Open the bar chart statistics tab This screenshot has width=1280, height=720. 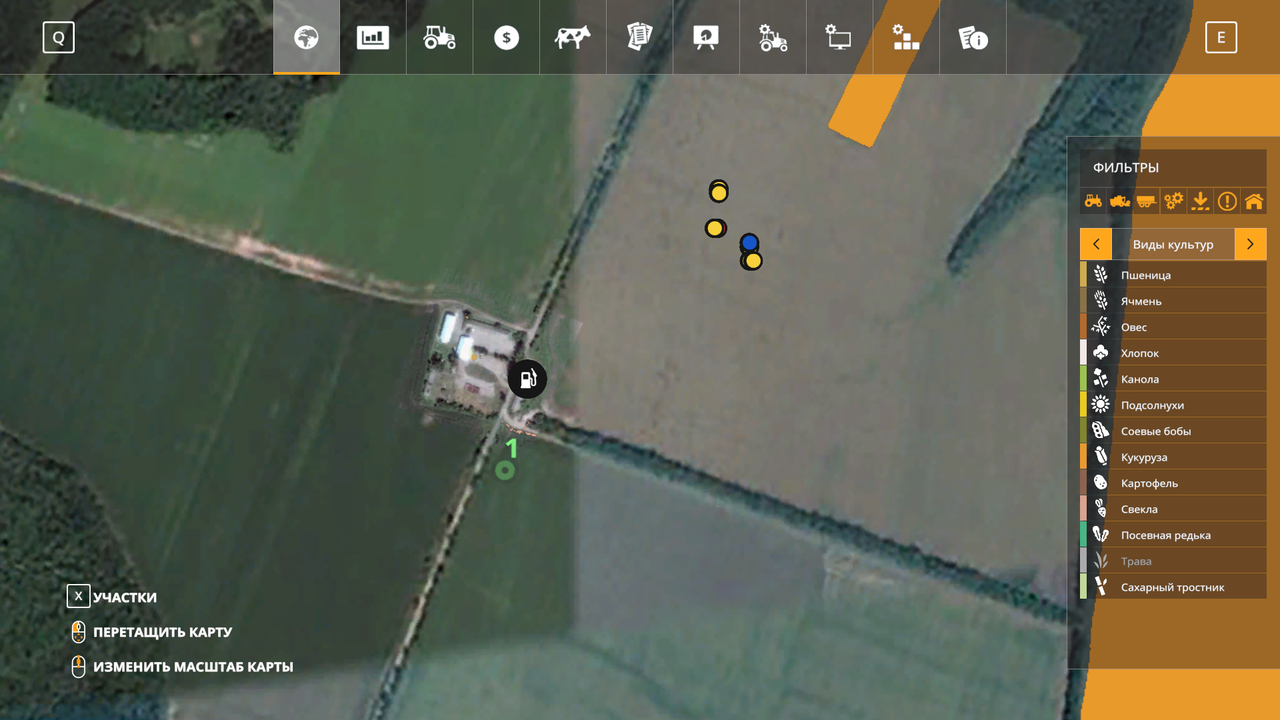373,37
